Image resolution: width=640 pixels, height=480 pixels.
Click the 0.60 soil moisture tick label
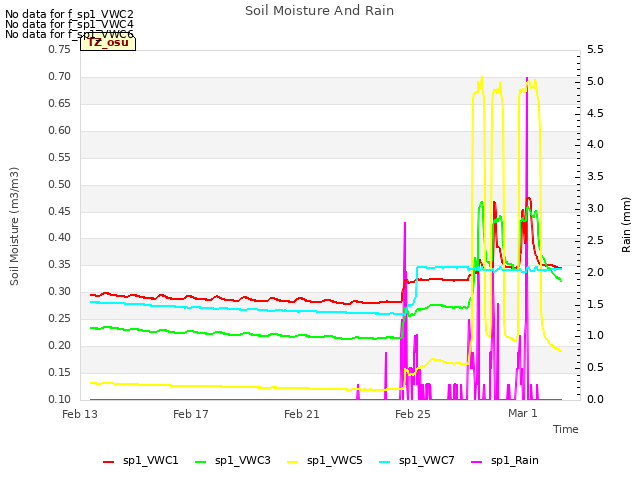click(x=60, y=131)
